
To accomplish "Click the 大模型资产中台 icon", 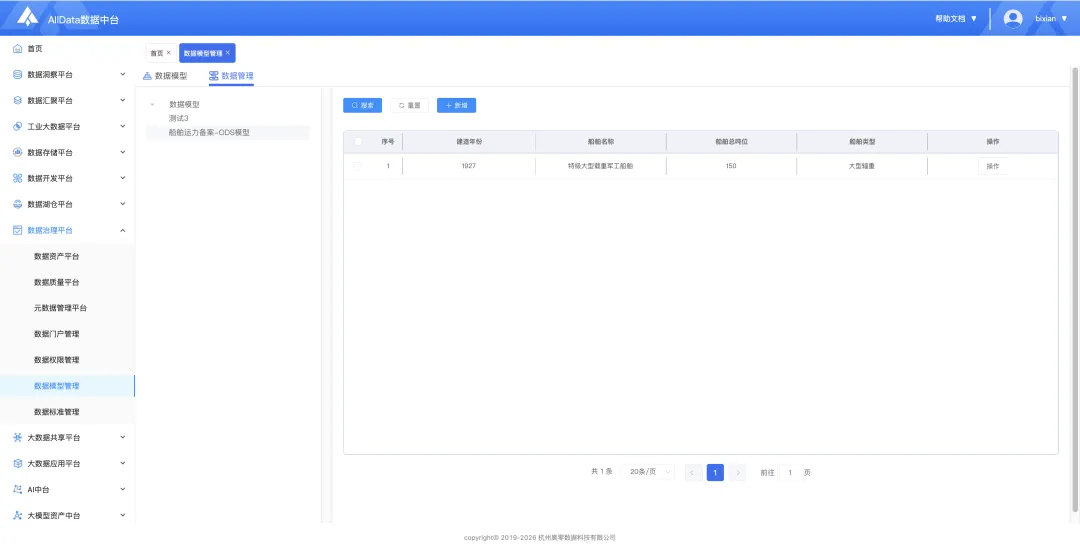I will pyautogui.click(x=18, y=515).
